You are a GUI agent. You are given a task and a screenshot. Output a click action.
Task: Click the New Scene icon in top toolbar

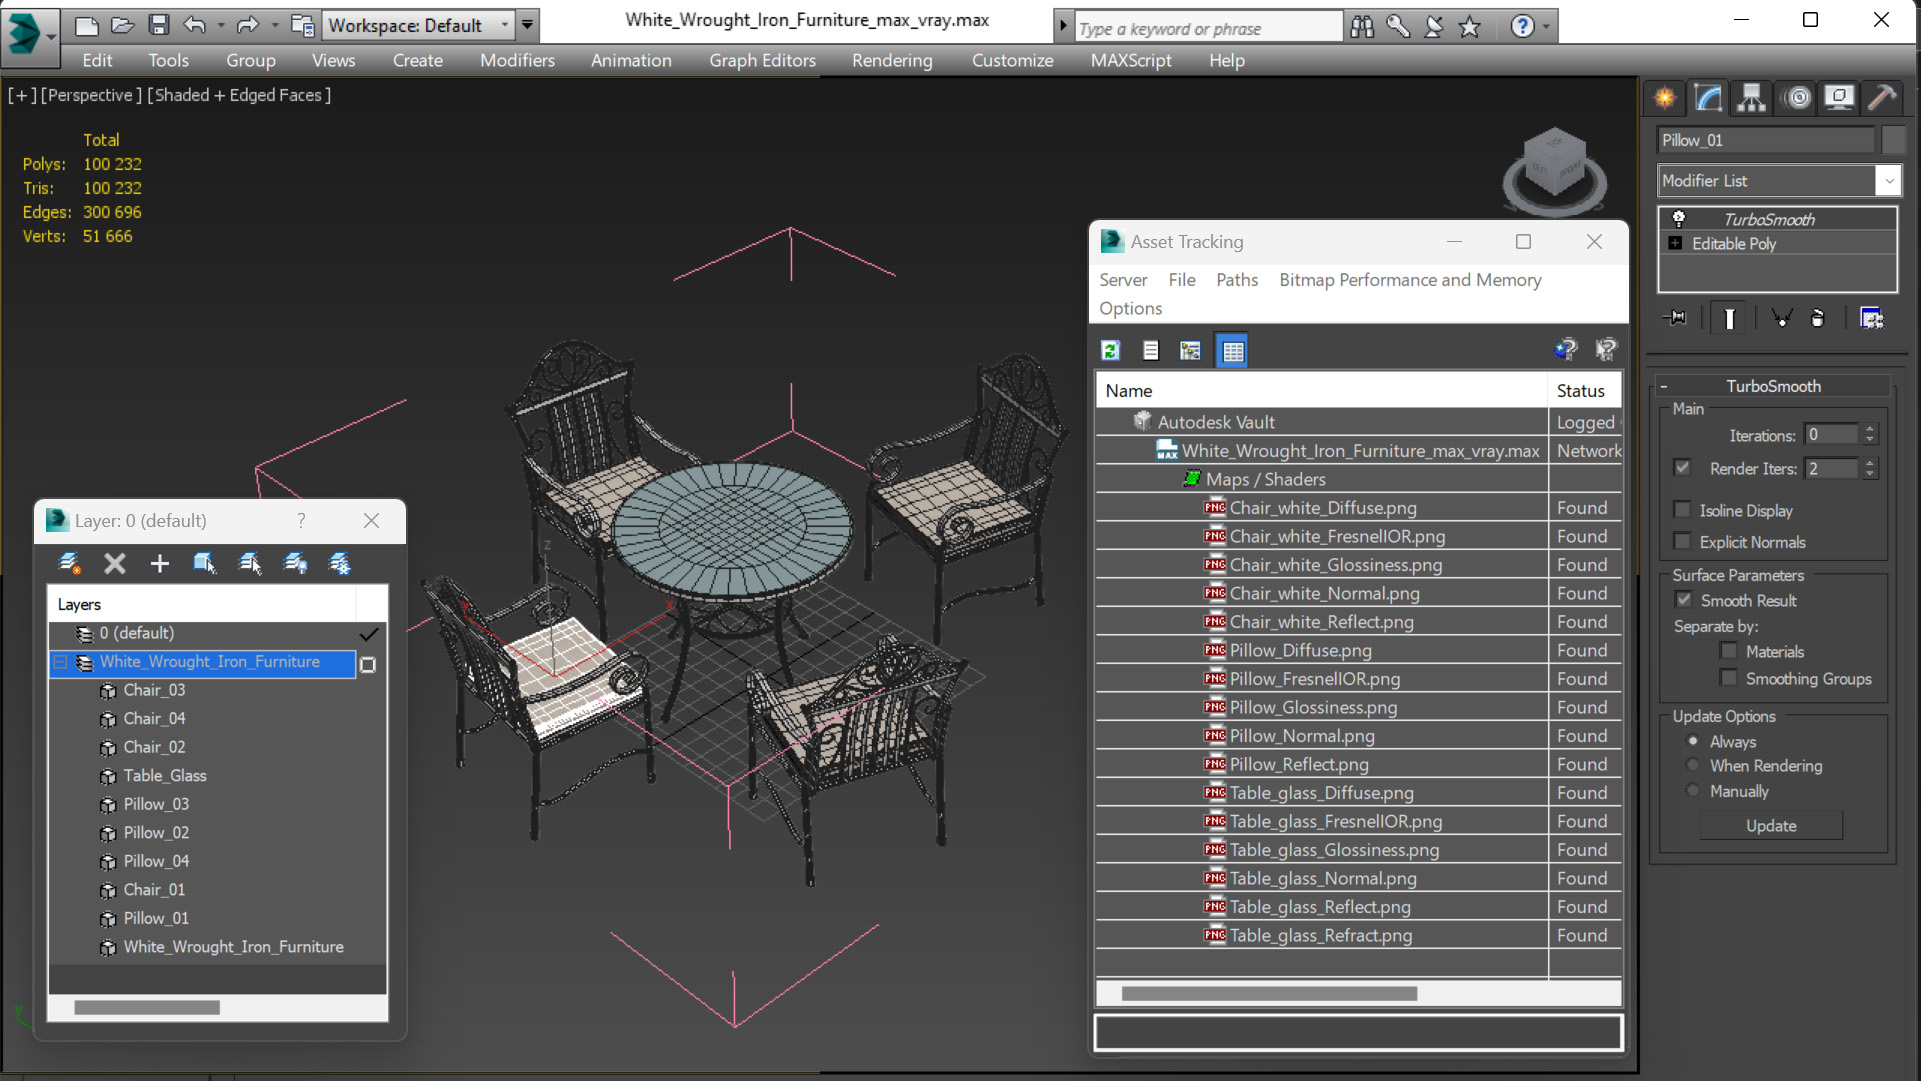coord(87,25)
